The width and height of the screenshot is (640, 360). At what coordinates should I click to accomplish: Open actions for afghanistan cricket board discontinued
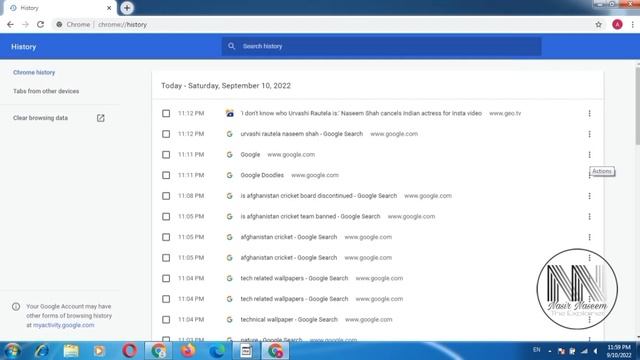pos(589,196)
